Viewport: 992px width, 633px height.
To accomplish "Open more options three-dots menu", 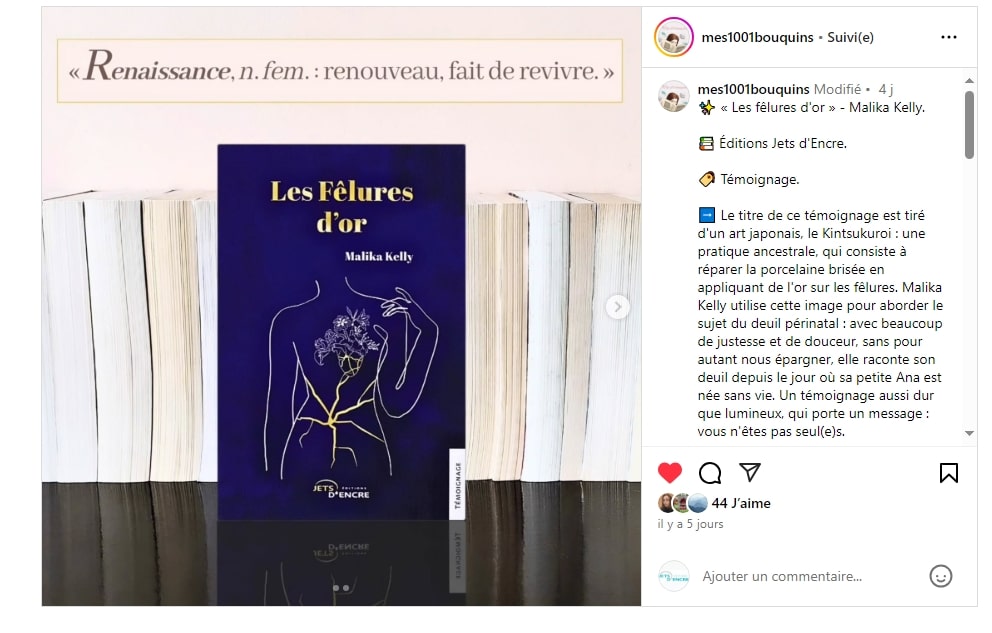I will [949, 37].
